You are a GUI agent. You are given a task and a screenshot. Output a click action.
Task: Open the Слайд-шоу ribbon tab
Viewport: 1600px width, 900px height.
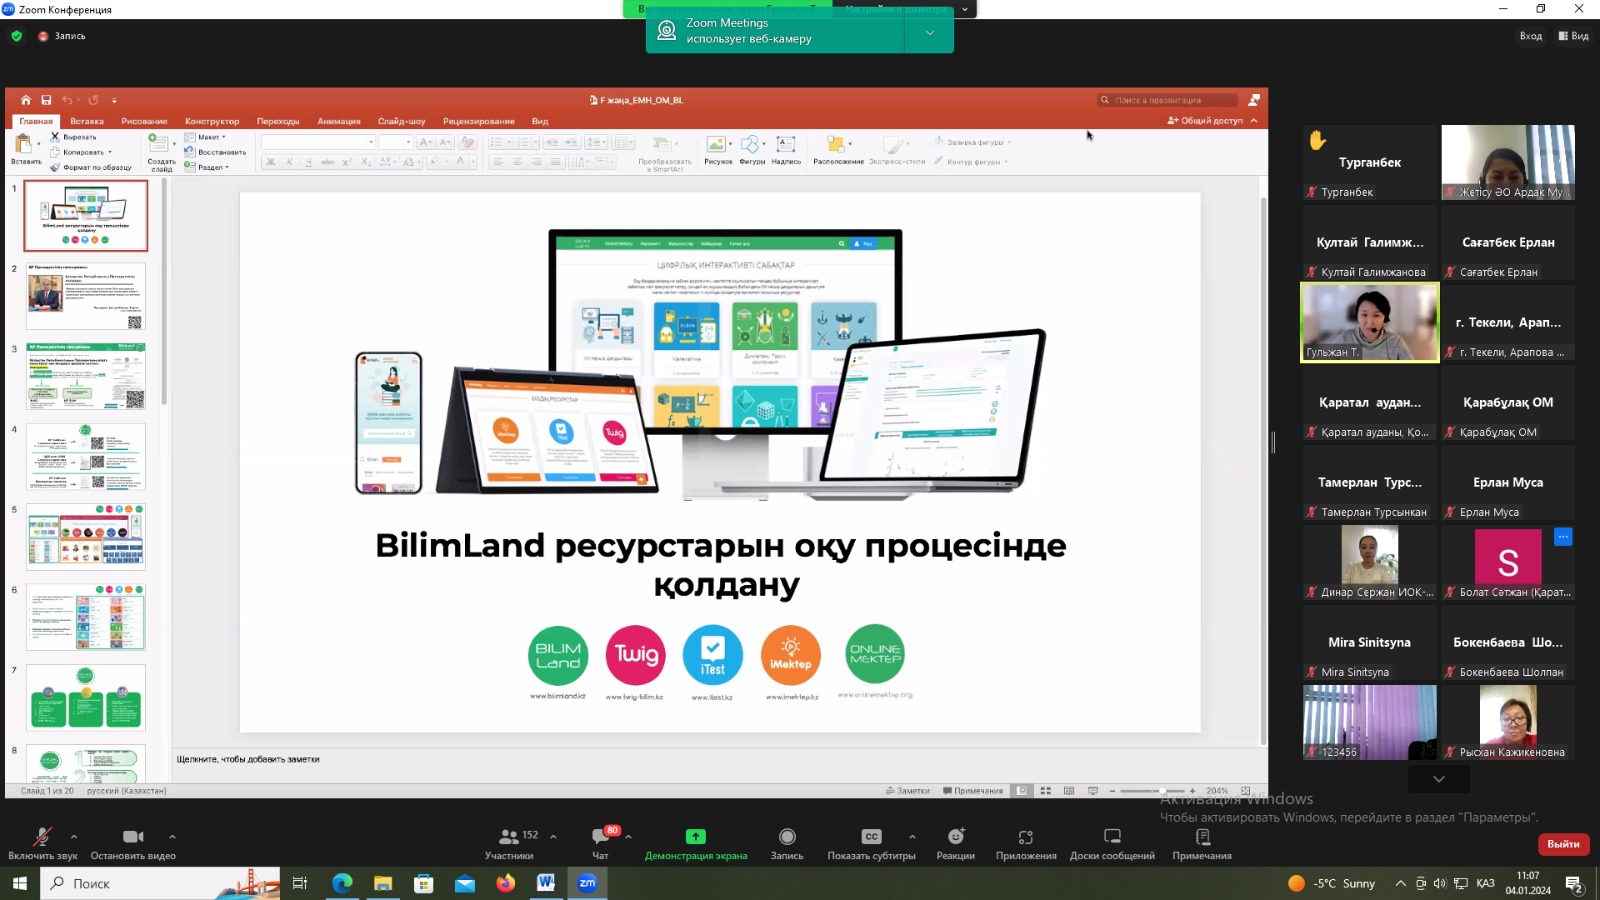pyautogui.click(x=401, y=121)
